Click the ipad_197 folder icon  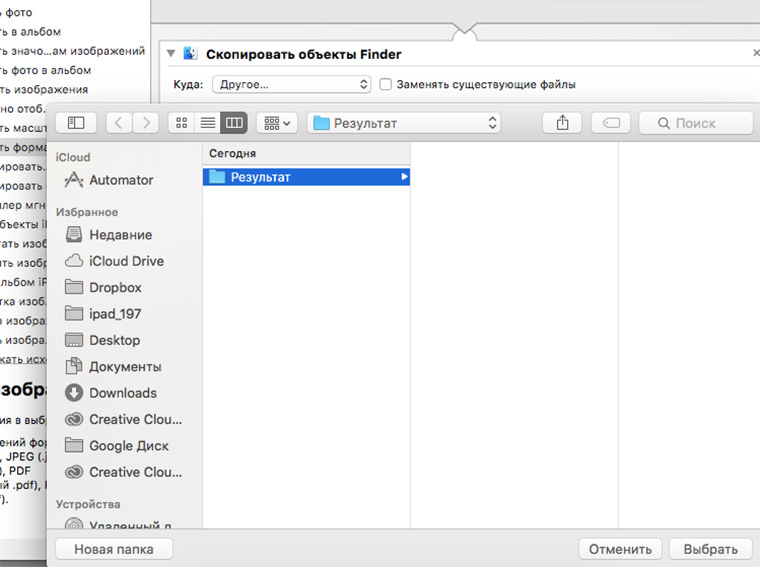click(74, 314)
